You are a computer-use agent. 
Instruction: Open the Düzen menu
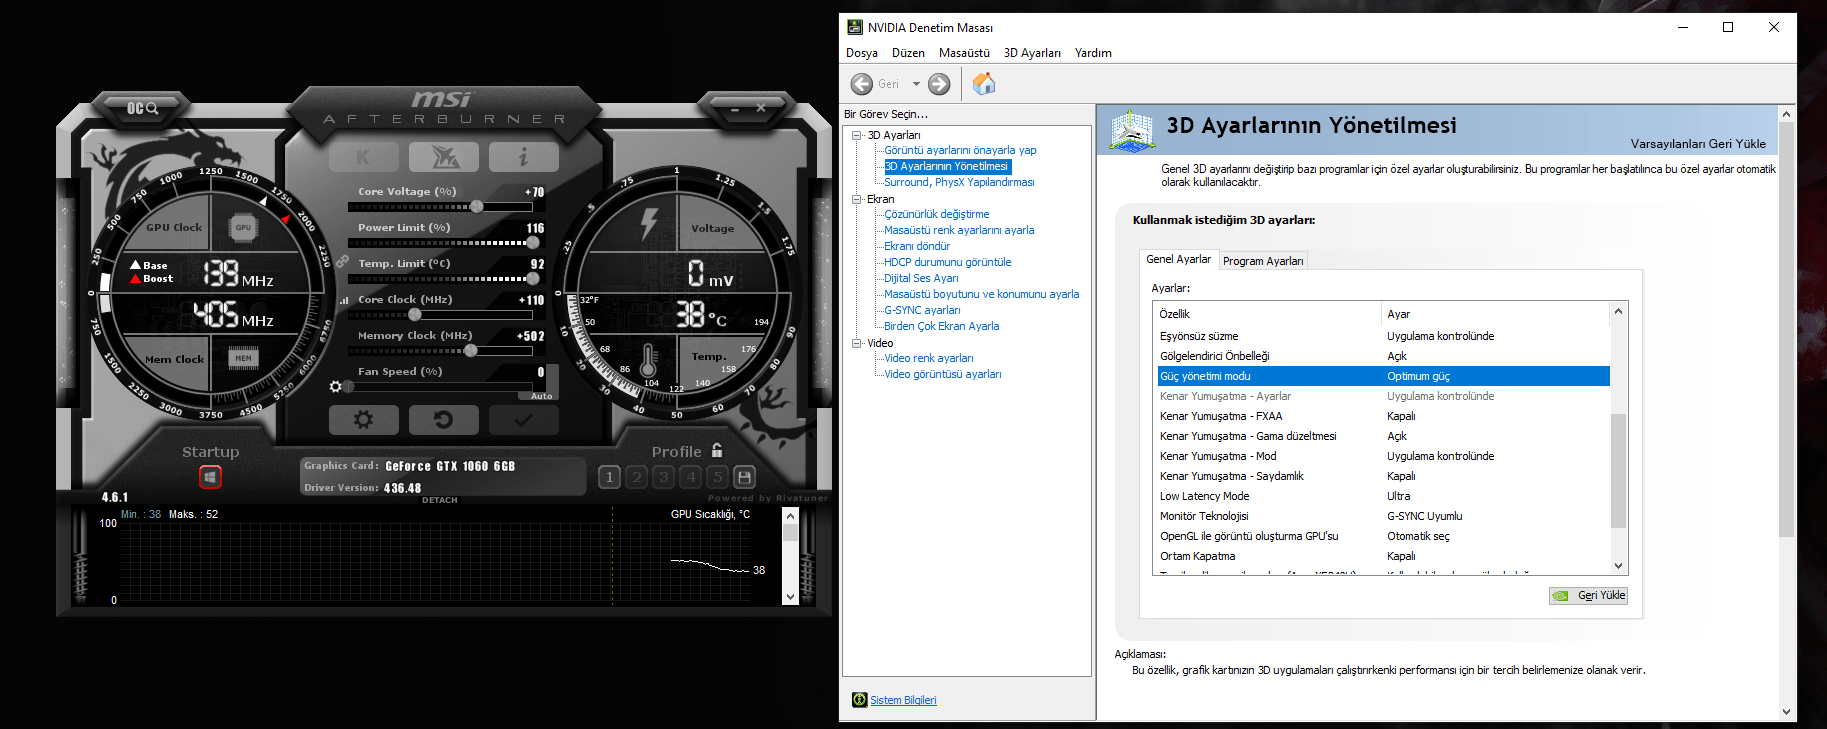click(908, 53)
